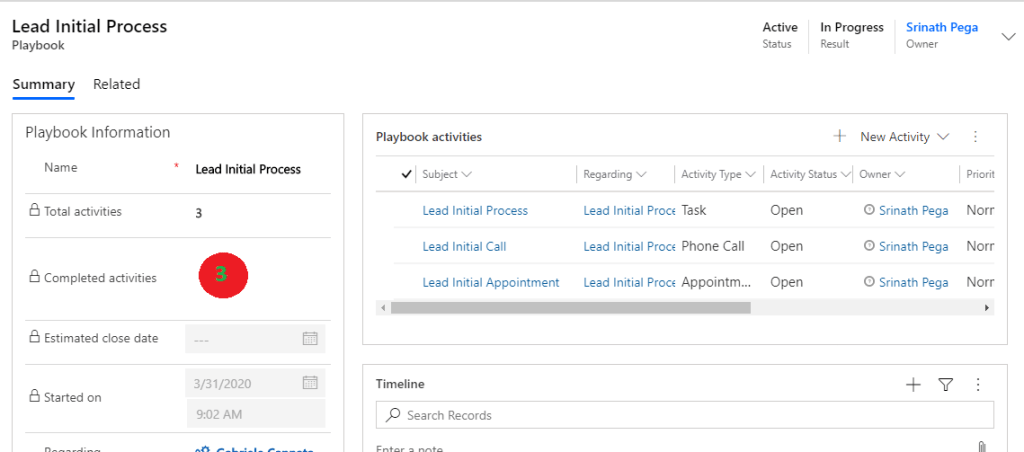This screenshot has width=1024, height=452.
Task: Open the Lead Initial Call activity link
Action: click(x=464, y=247)
